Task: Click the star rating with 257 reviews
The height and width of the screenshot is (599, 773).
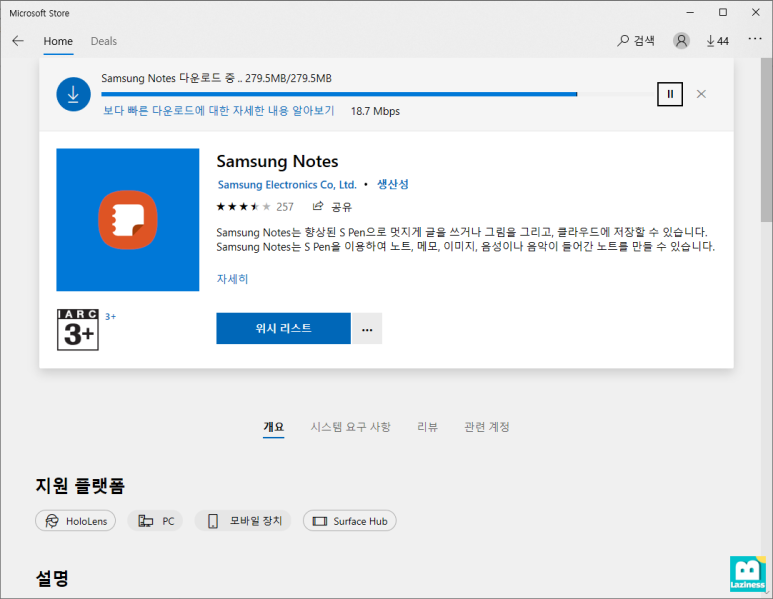Action: tap(255, 207)
